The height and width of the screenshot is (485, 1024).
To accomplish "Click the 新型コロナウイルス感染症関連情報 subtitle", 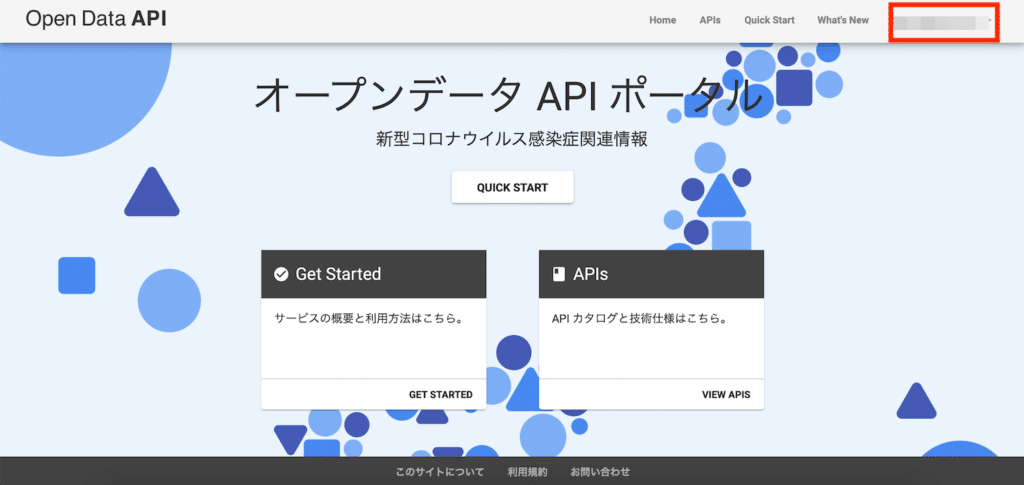I will point(512,140).
